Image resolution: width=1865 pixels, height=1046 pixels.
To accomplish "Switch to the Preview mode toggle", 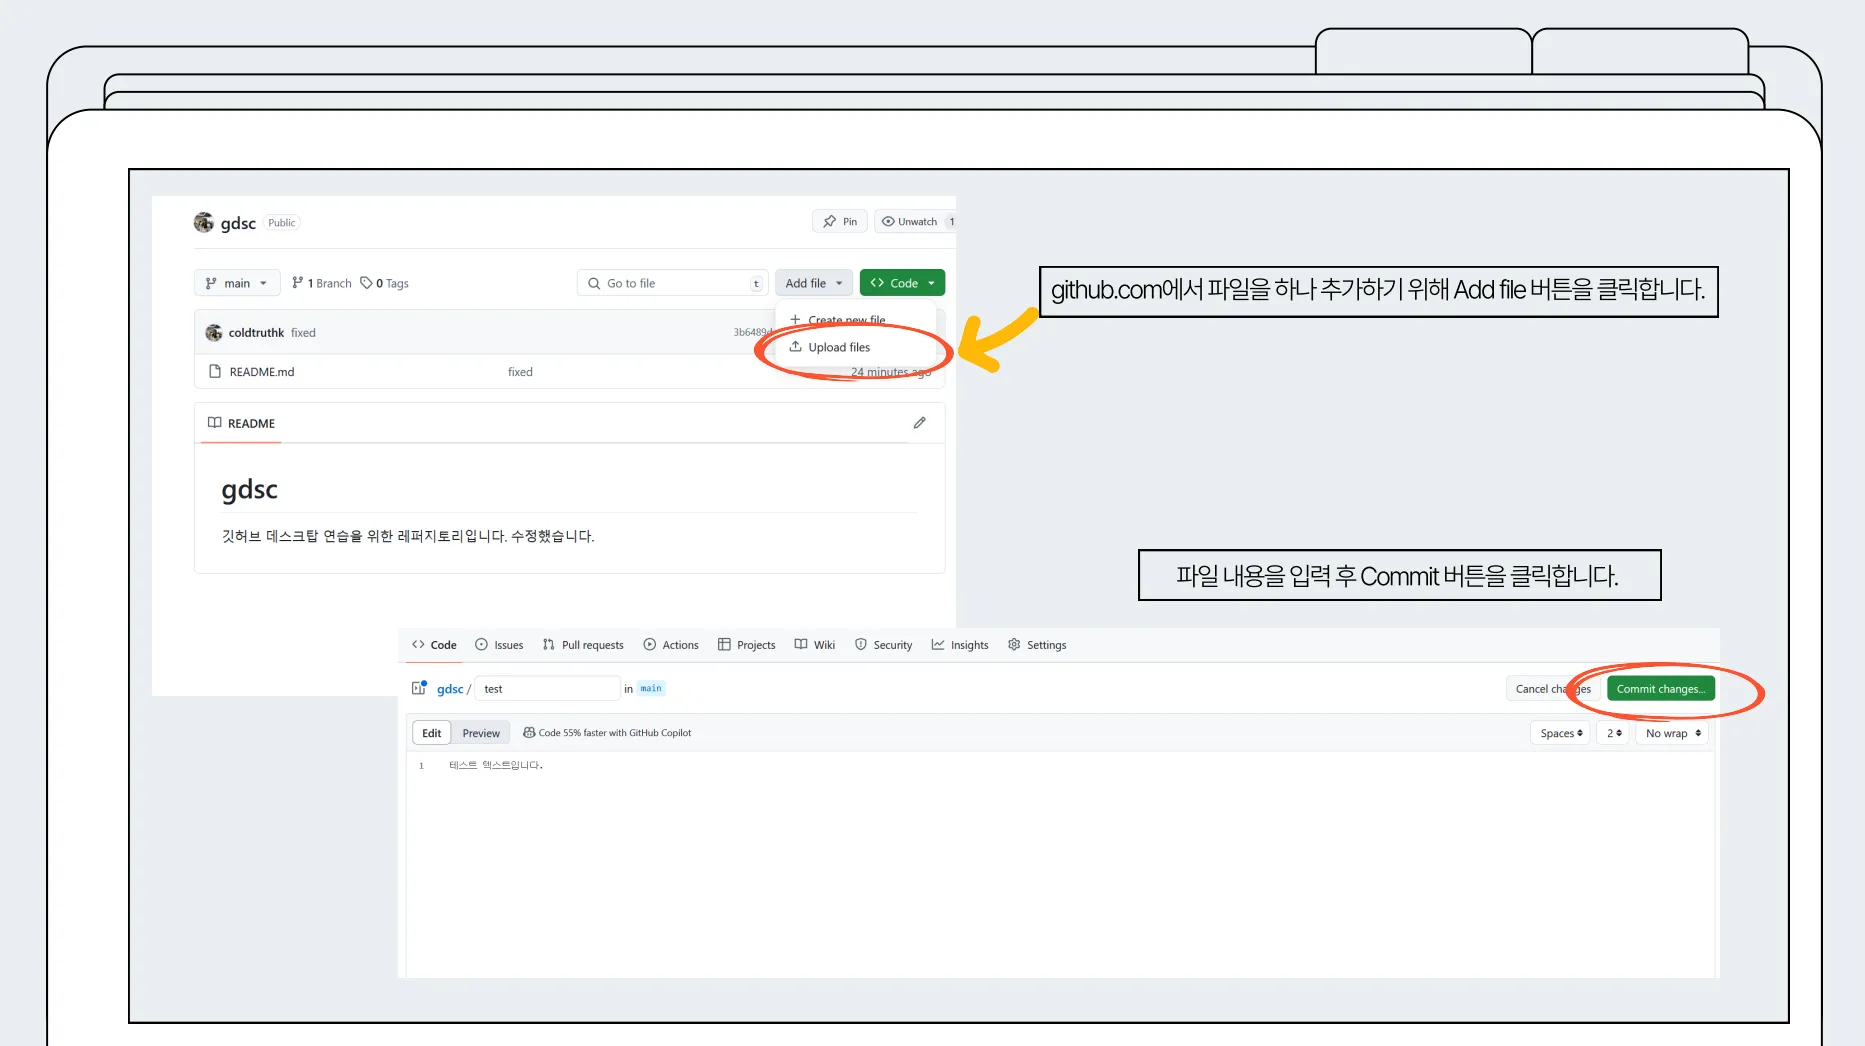I will (481, 733).
